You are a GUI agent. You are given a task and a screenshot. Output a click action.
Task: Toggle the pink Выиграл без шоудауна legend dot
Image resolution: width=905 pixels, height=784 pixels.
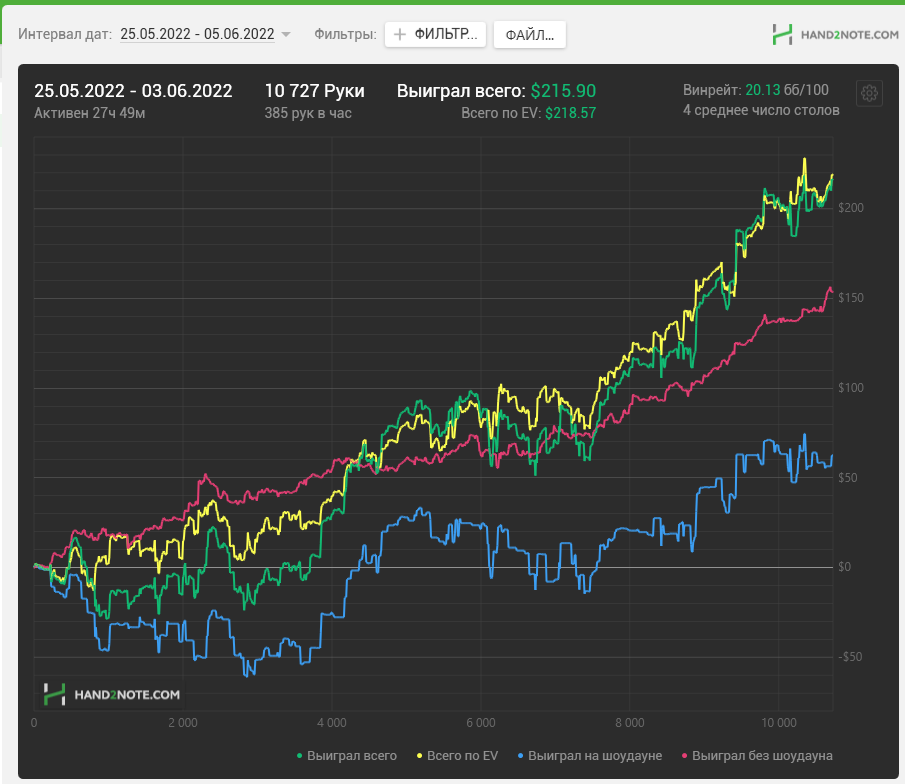point(685,756)
